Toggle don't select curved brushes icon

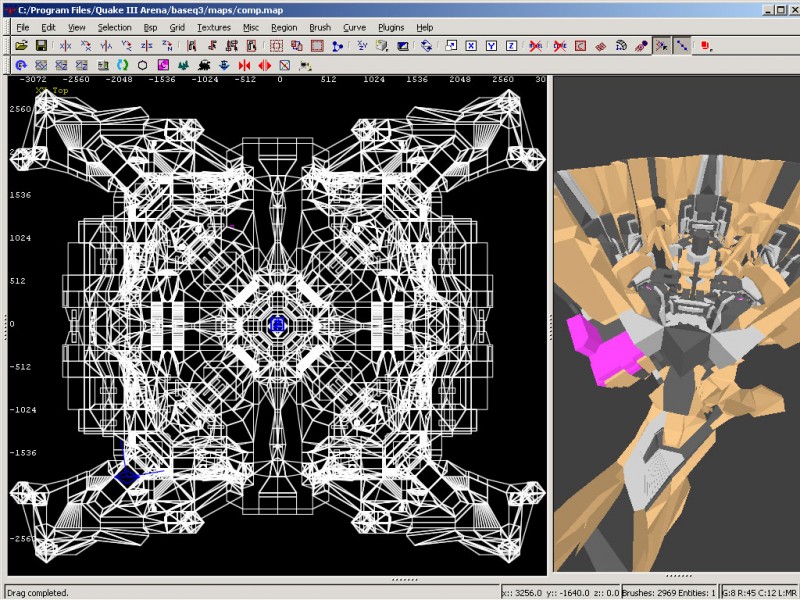tap(560, 46)
